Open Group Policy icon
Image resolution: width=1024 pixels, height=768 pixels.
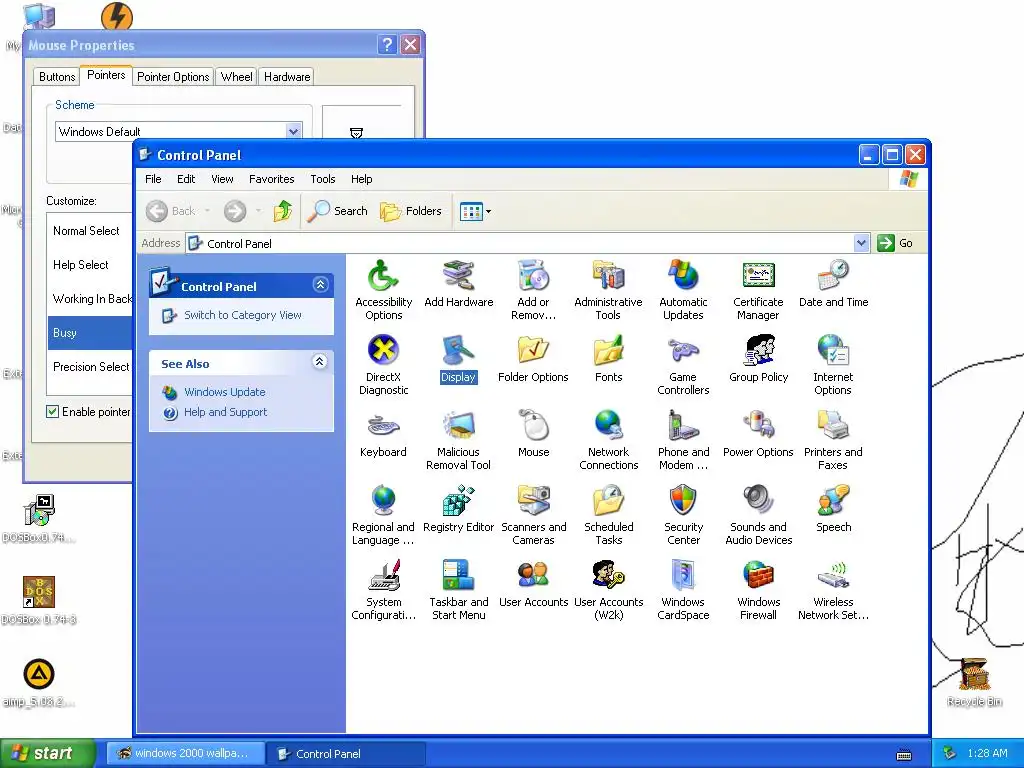758,359
